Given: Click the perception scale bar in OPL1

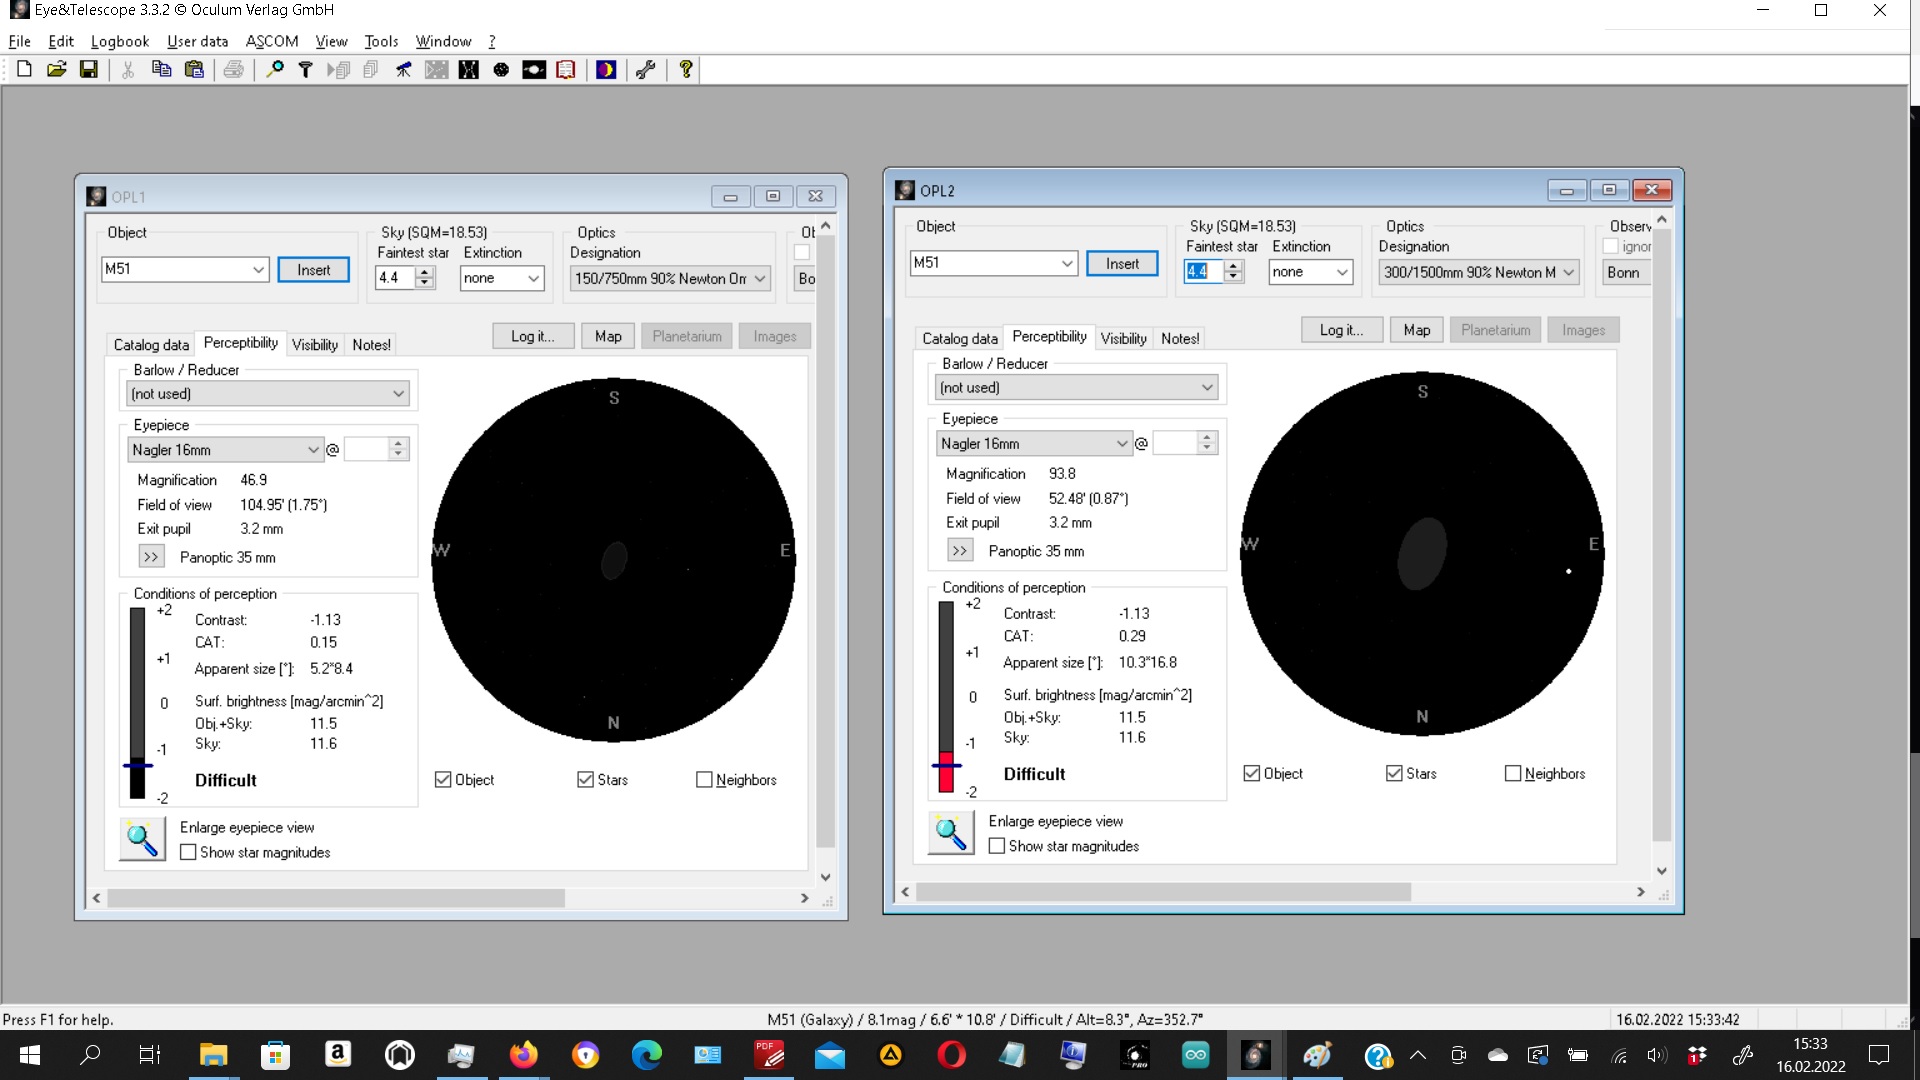Looking at the screenshot, I should (137, 703).
